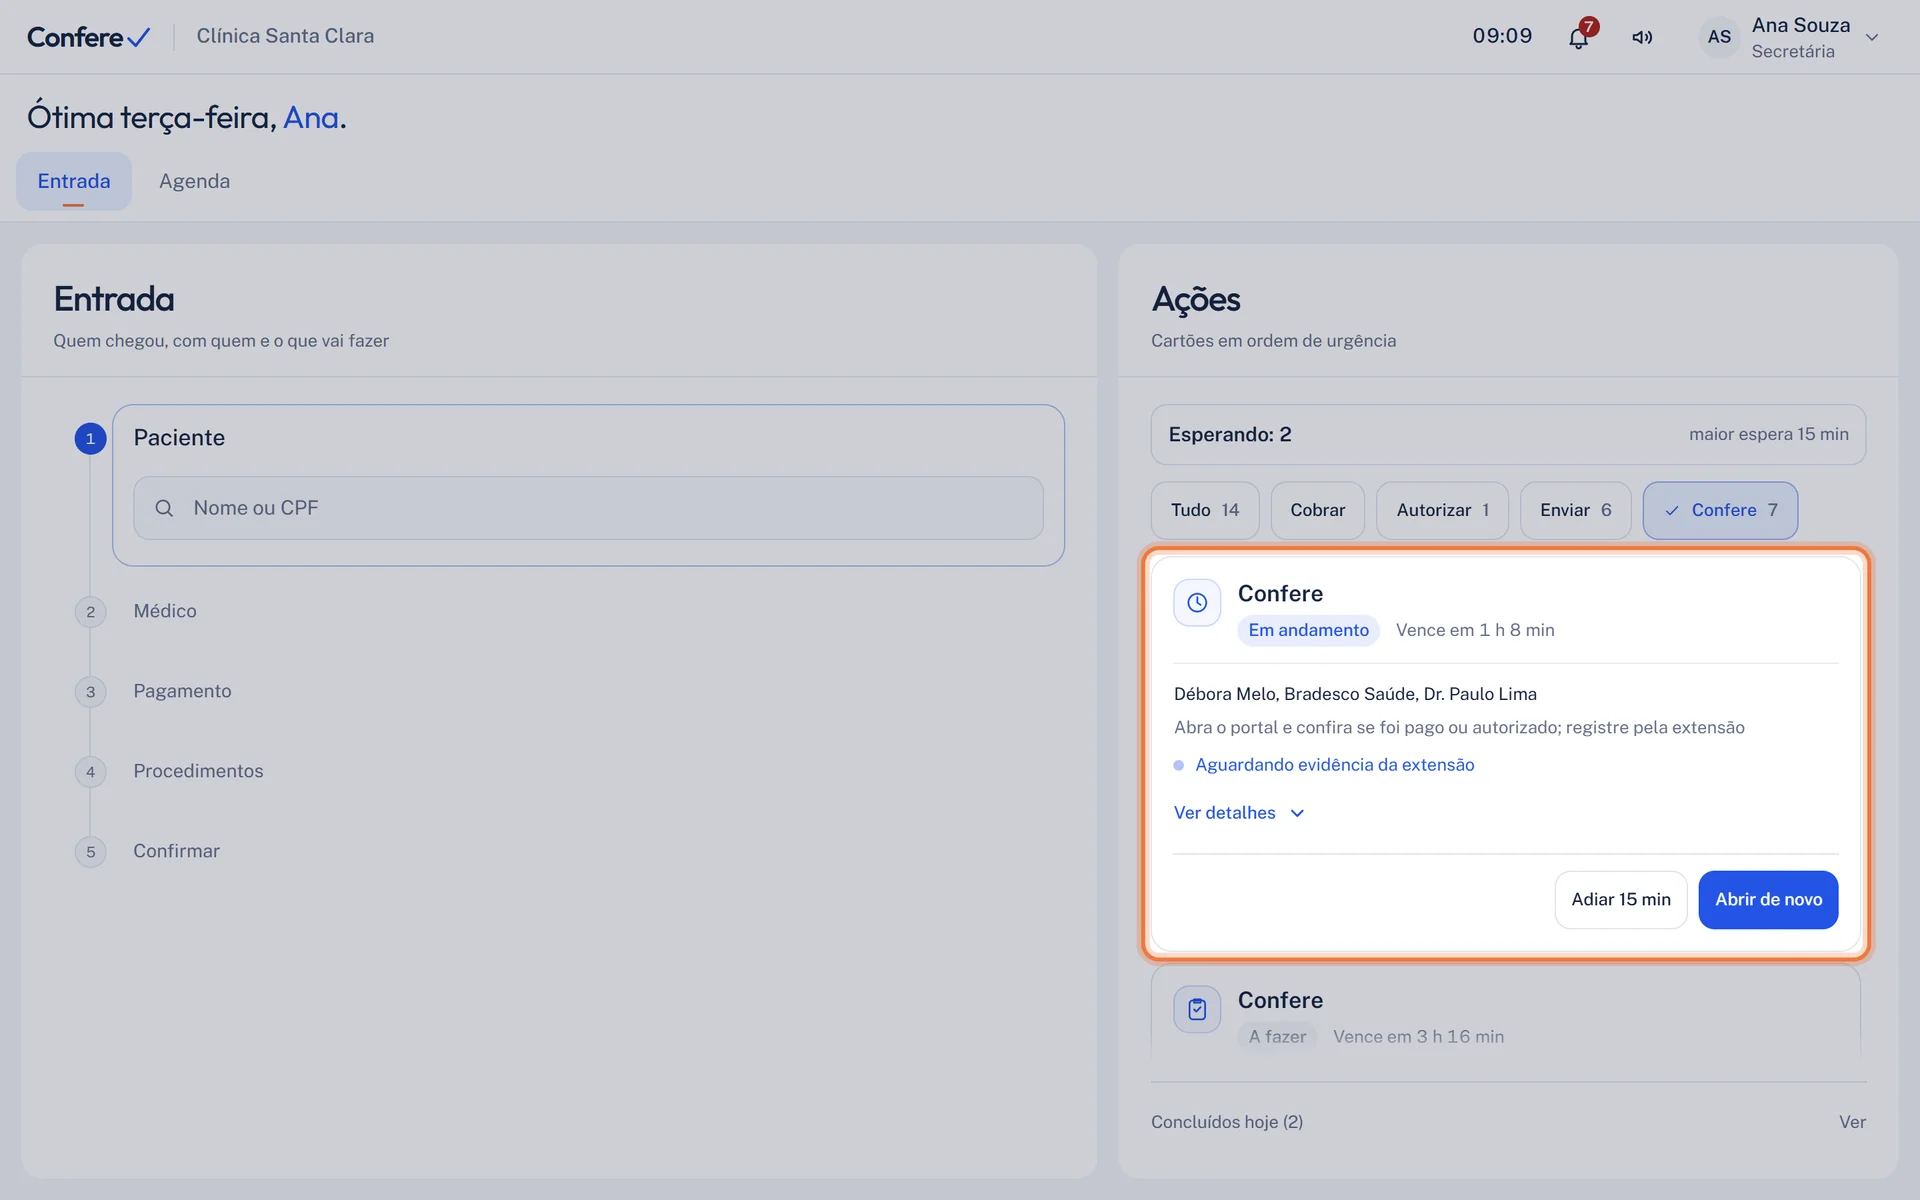Select the Entrada tab

(x=74, y=181)
